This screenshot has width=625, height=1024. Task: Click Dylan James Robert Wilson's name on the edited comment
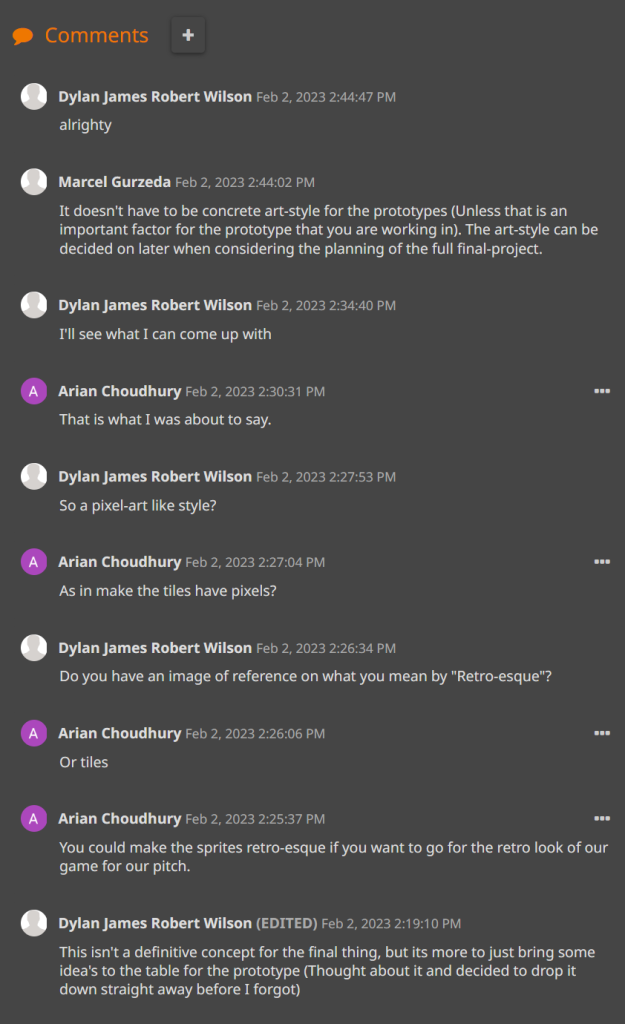(x=155, y=923)
